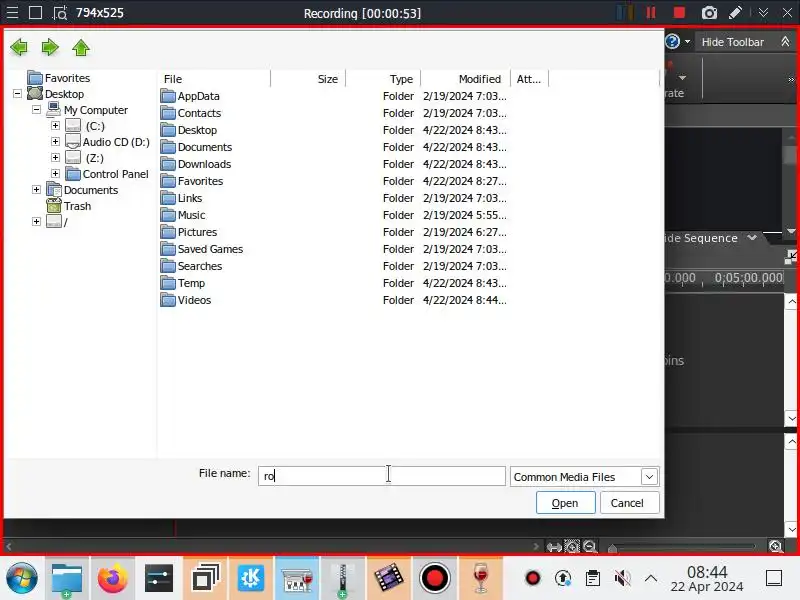Open file manager from the taskbar
800x600 pixels.
point(67,579)
